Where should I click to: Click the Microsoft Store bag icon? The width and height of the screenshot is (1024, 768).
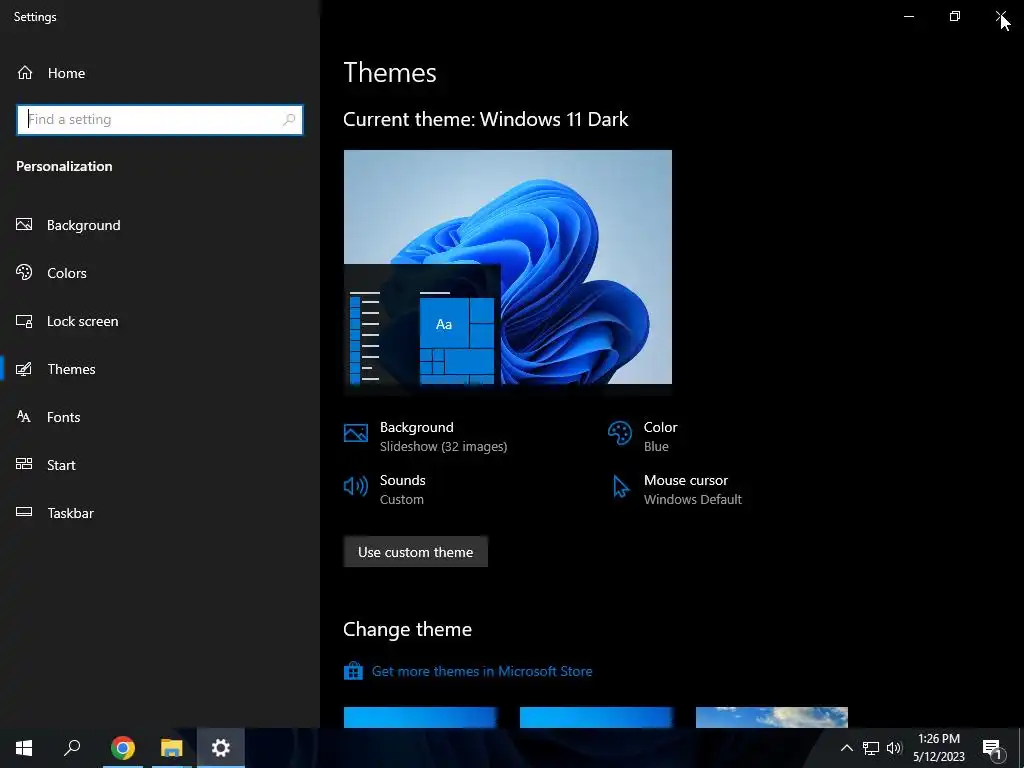[353, 671]
